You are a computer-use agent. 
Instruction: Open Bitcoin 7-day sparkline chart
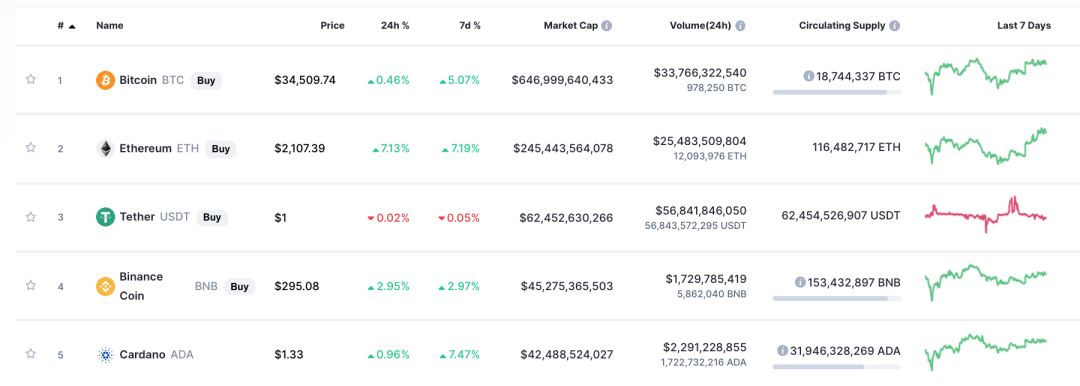point(986,76)
